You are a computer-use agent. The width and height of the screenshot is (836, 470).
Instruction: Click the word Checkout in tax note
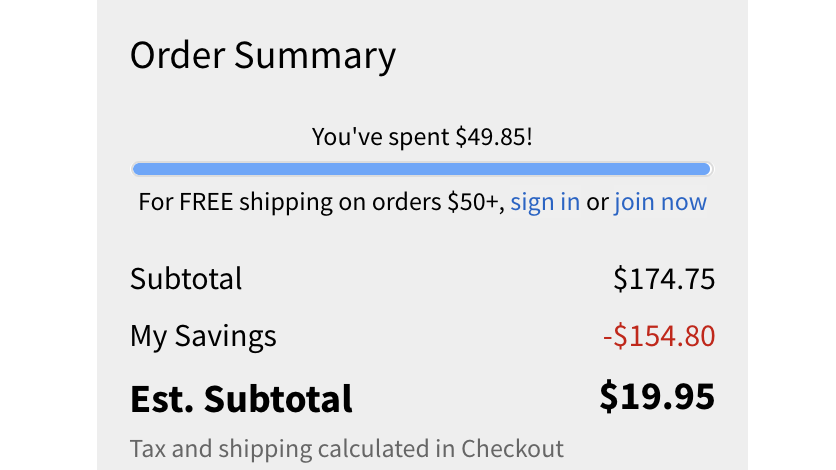[x=512, y=448]
